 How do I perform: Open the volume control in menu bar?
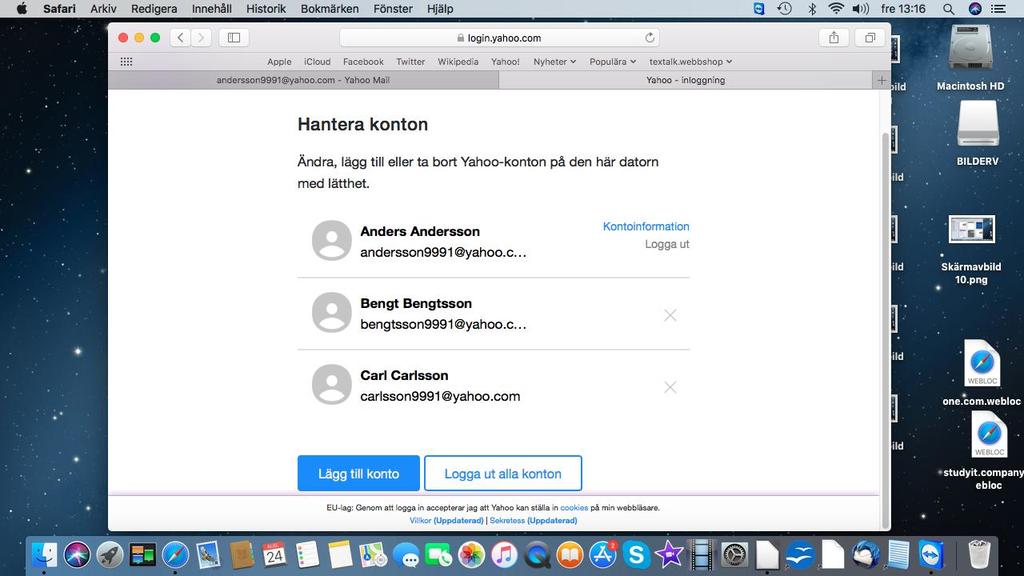tap(861, 8)
